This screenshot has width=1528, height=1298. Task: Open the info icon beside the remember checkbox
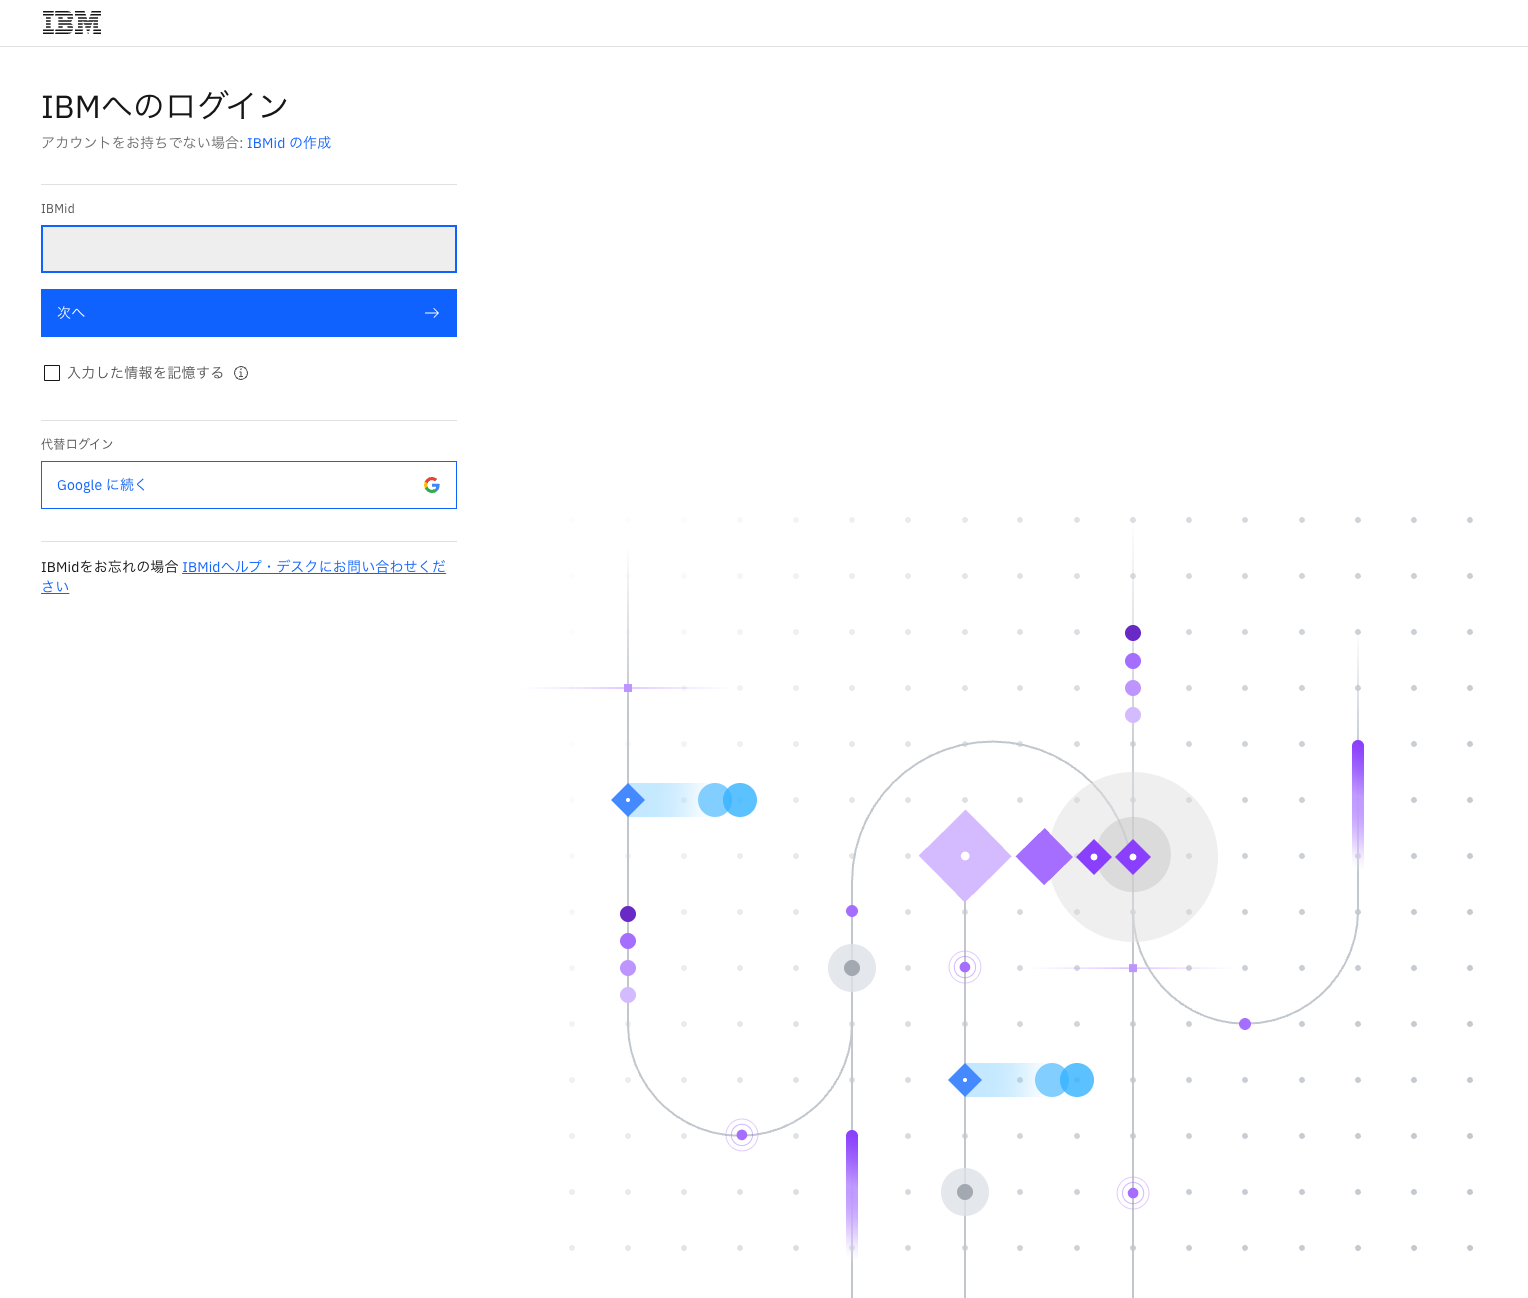coord(241,373)
